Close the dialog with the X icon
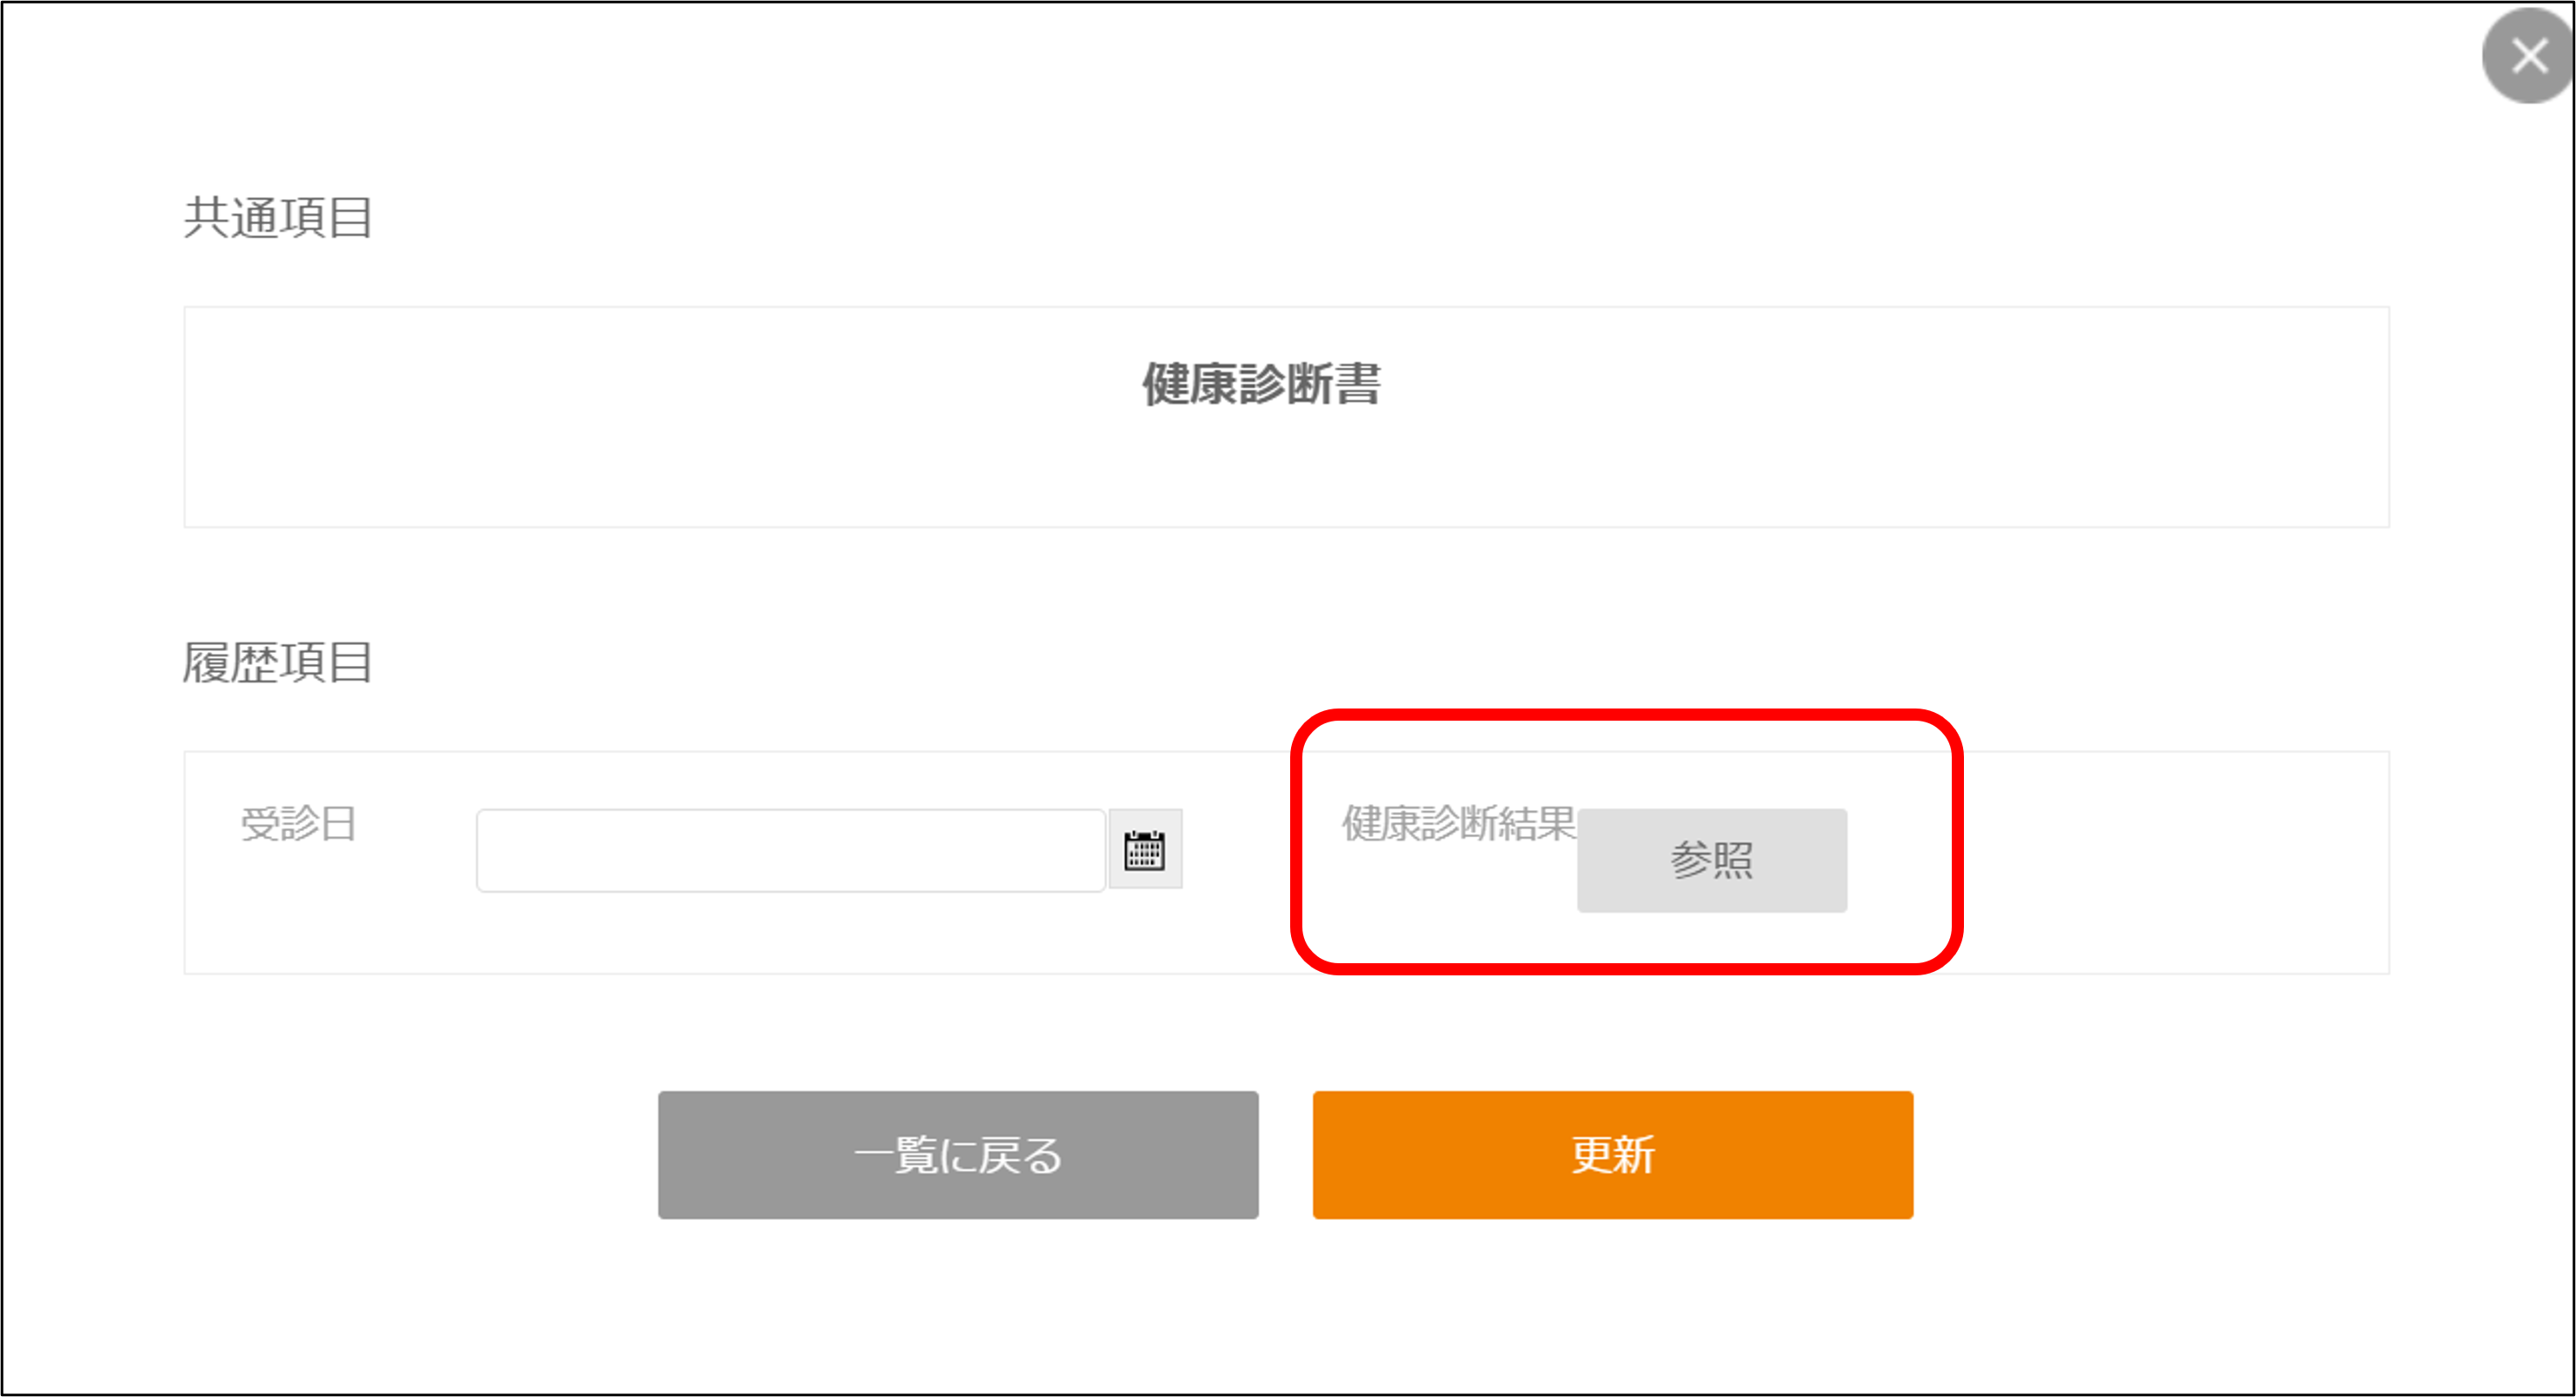2576x1397 pixels. [x=2528, y=57]
